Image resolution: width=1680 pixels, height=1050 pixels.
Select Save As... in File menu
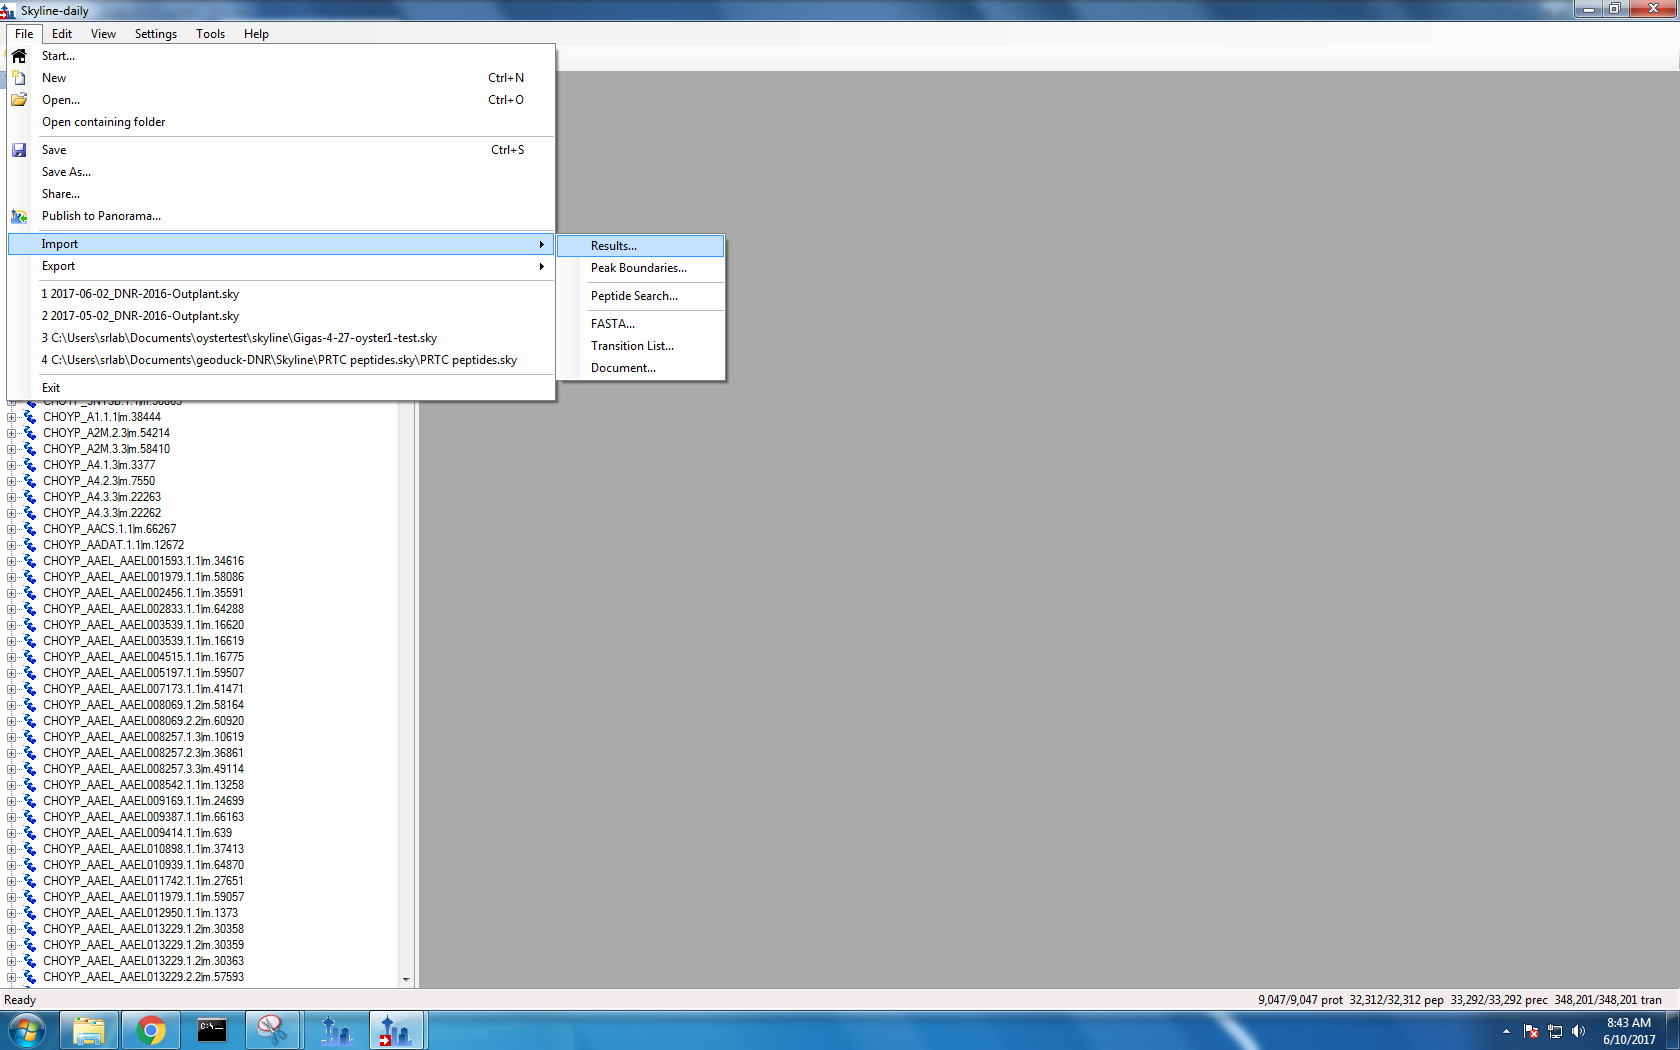[281, 172]
